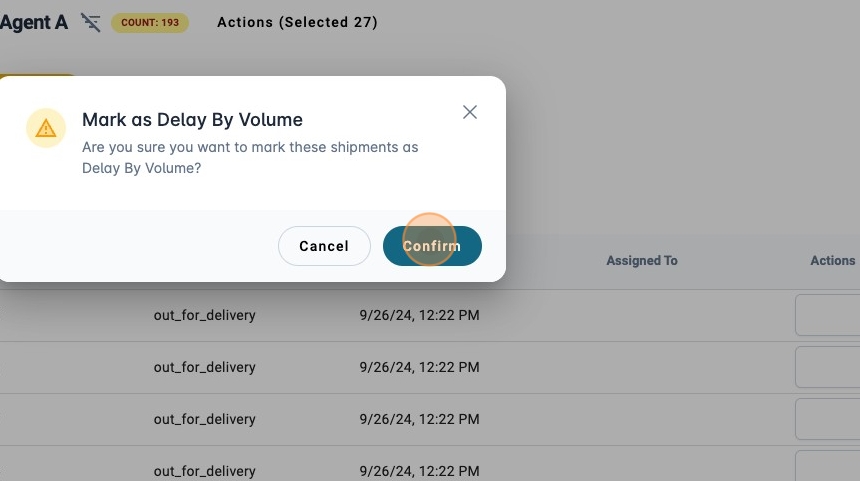Click the Actions column header

pos(832,261)
